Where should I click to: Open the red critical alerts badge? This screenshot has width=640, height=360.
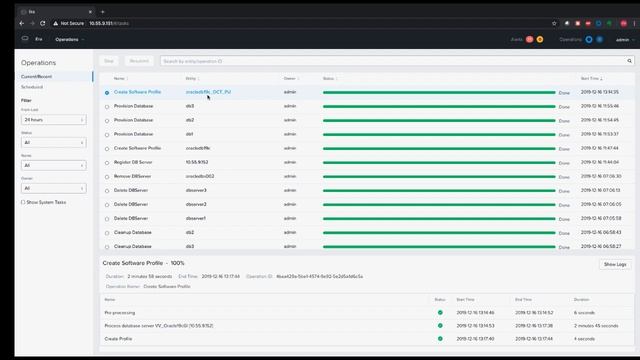click(529, 39)
